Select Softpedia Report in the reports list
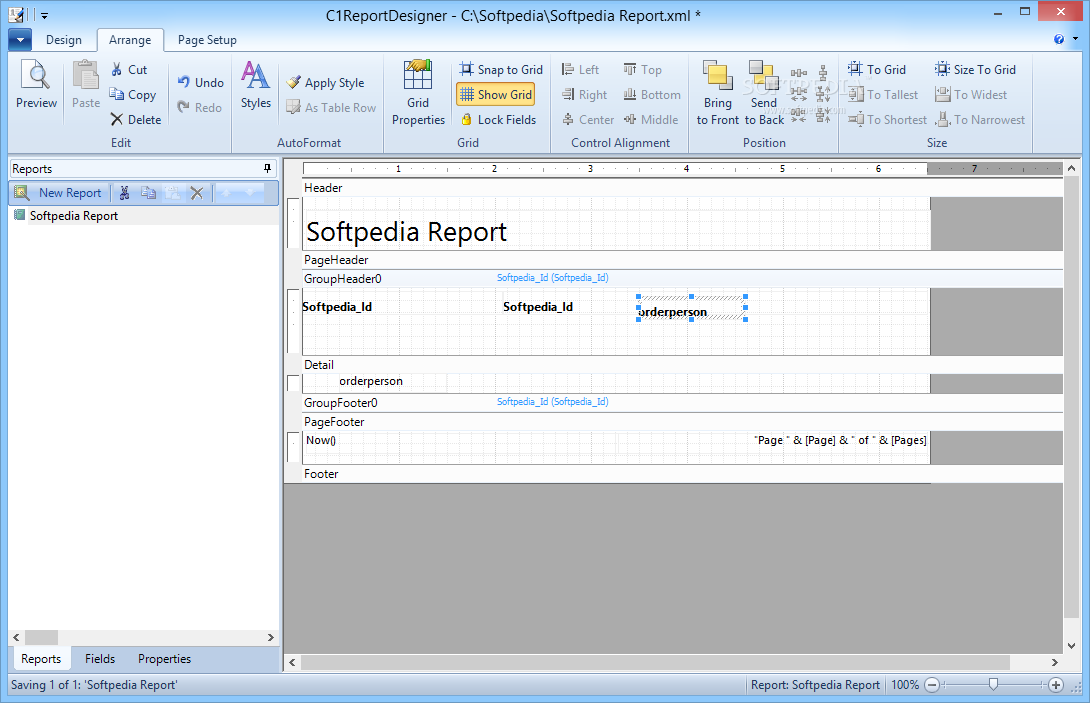 click(74, 216)
